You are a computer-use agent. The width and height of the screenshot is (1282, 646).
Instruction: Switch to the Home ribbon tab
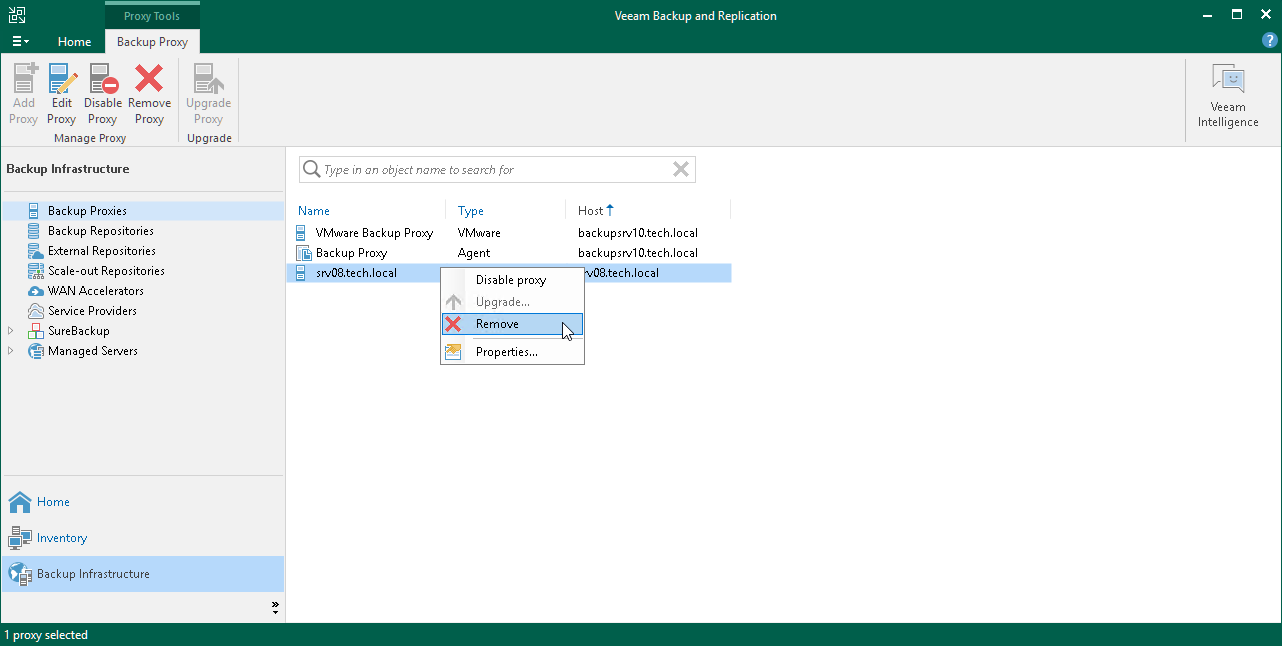click(x=74, y=42)
